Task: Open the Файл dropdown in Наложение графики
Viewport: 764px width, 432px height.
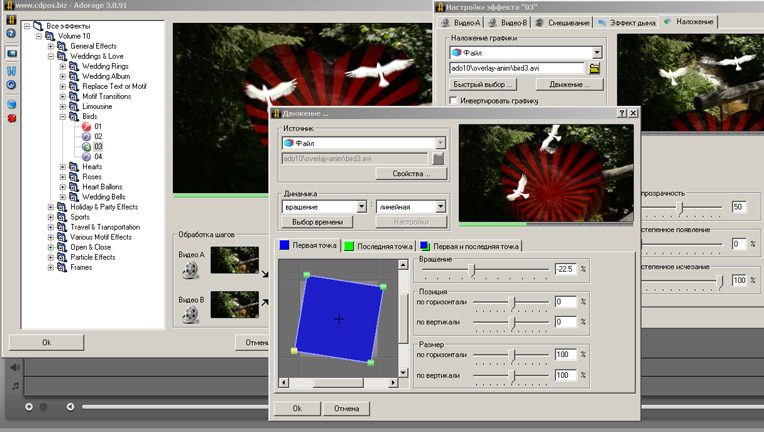Action: pyautogui.click(x=596, y=52)
